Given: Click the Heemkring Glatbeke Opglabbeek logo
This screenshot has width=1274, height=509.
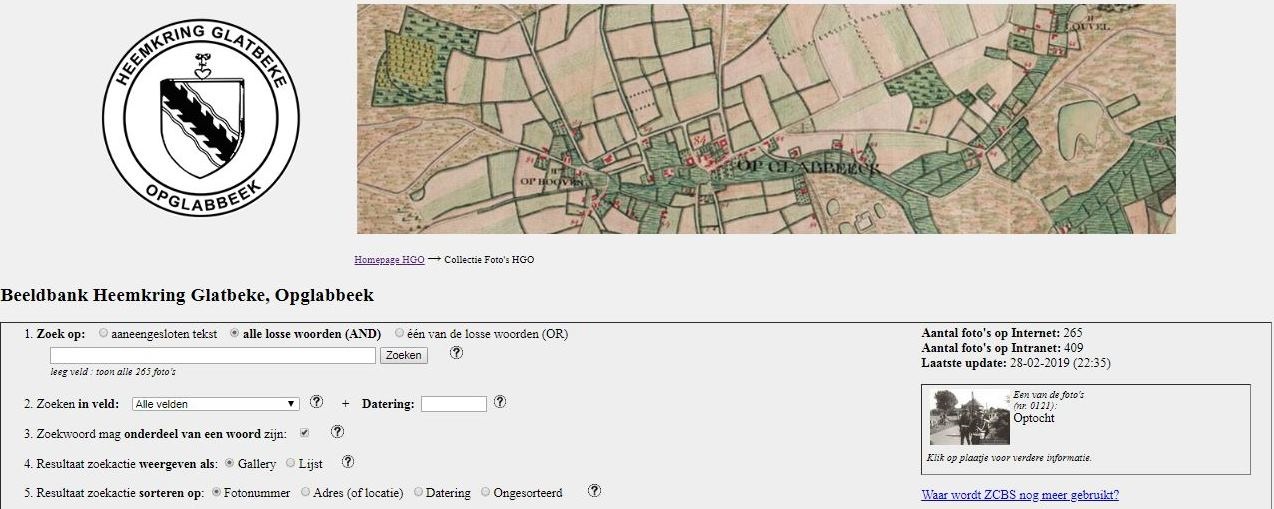Looking at the screenshot, I should 200,117.
